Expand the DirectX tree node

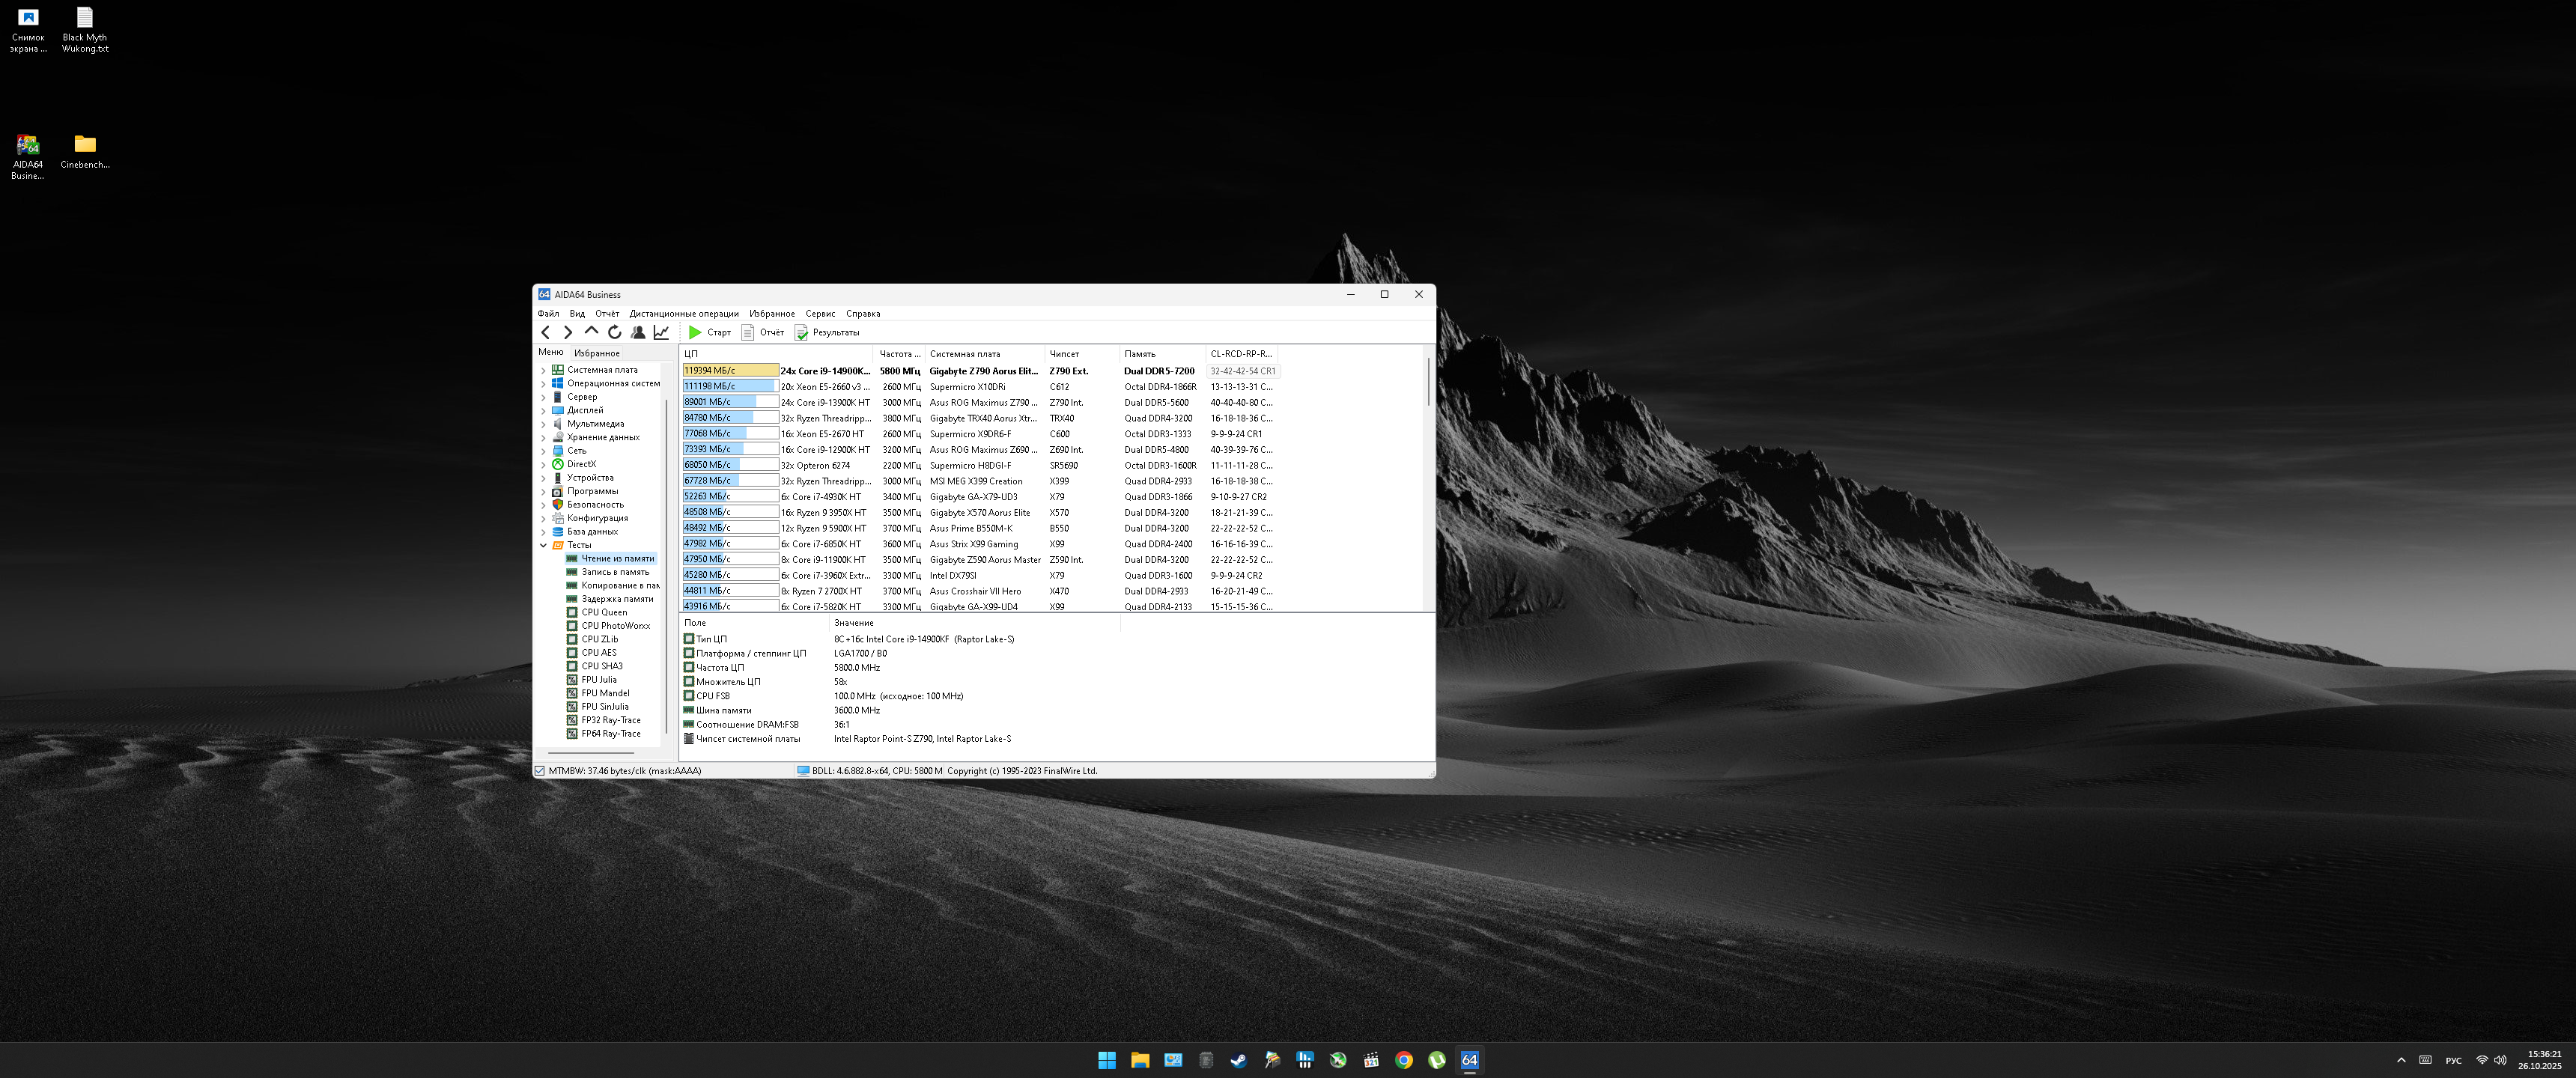tap(543, 464)
